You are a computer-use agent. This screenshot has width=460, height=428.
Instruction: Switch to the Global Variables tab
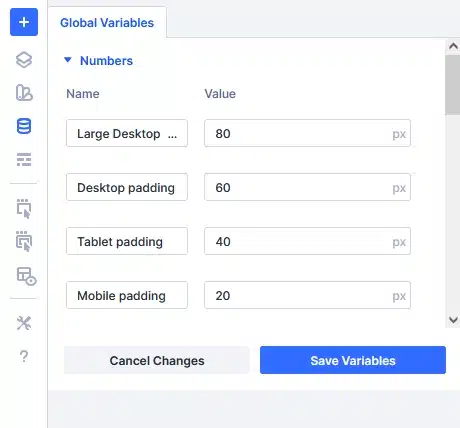pos(107,23)
